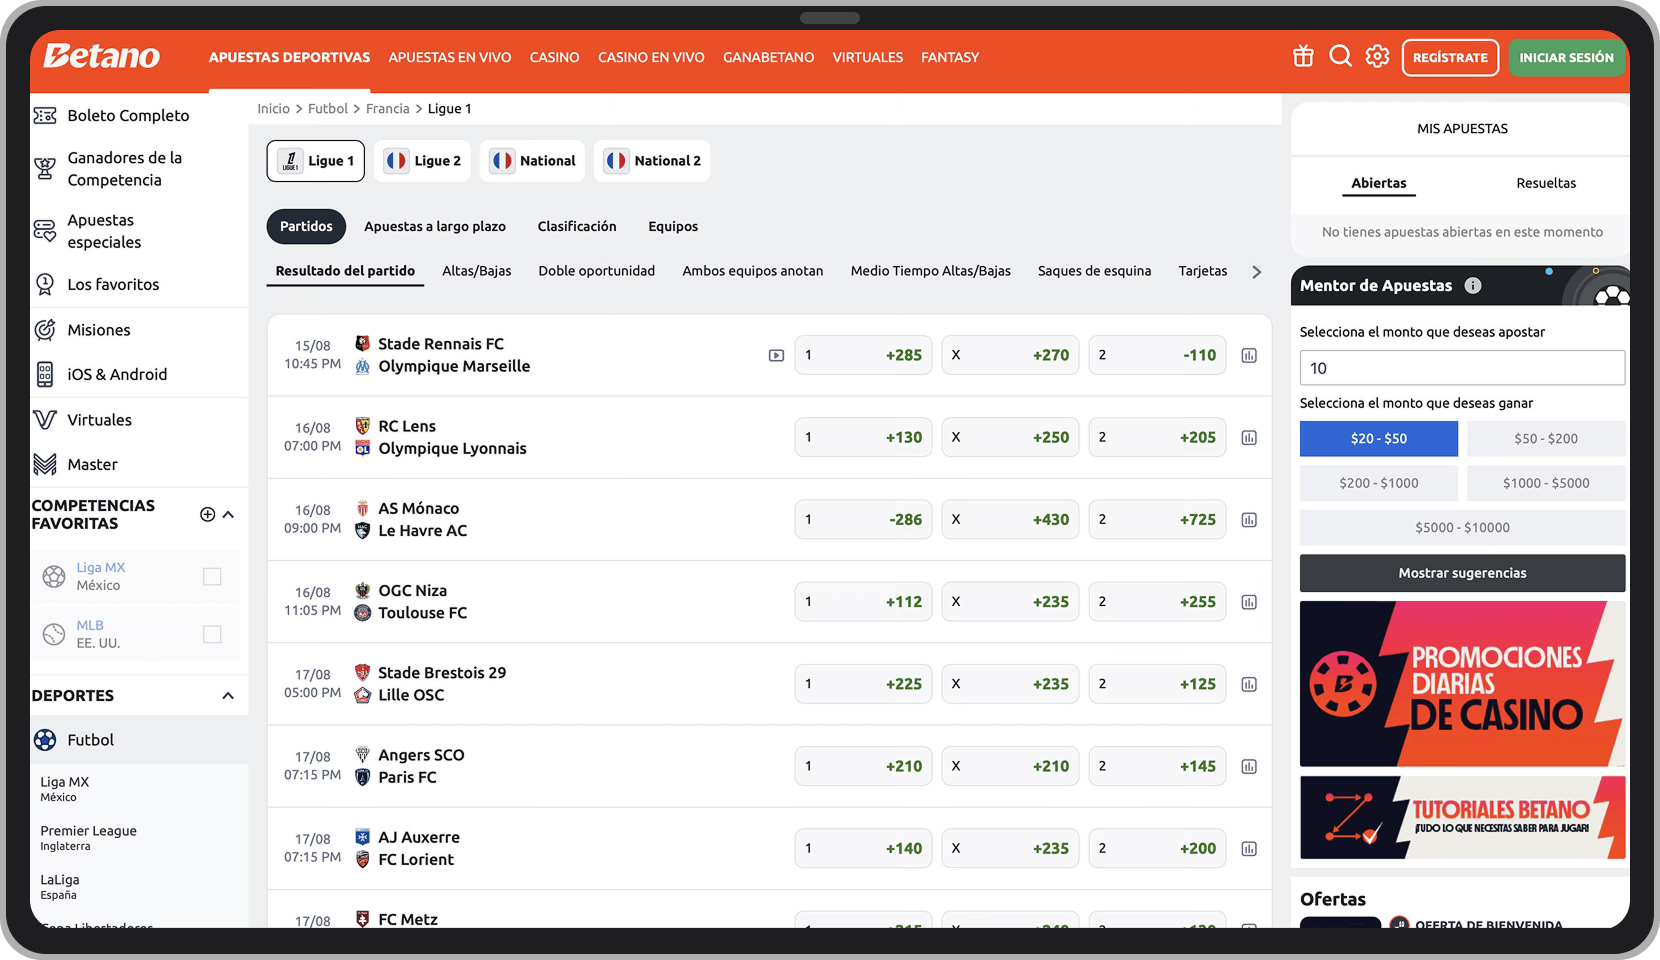
Task: Open stats icon for RC Lens vs Lyonnais
Action: pos(1249,438)
